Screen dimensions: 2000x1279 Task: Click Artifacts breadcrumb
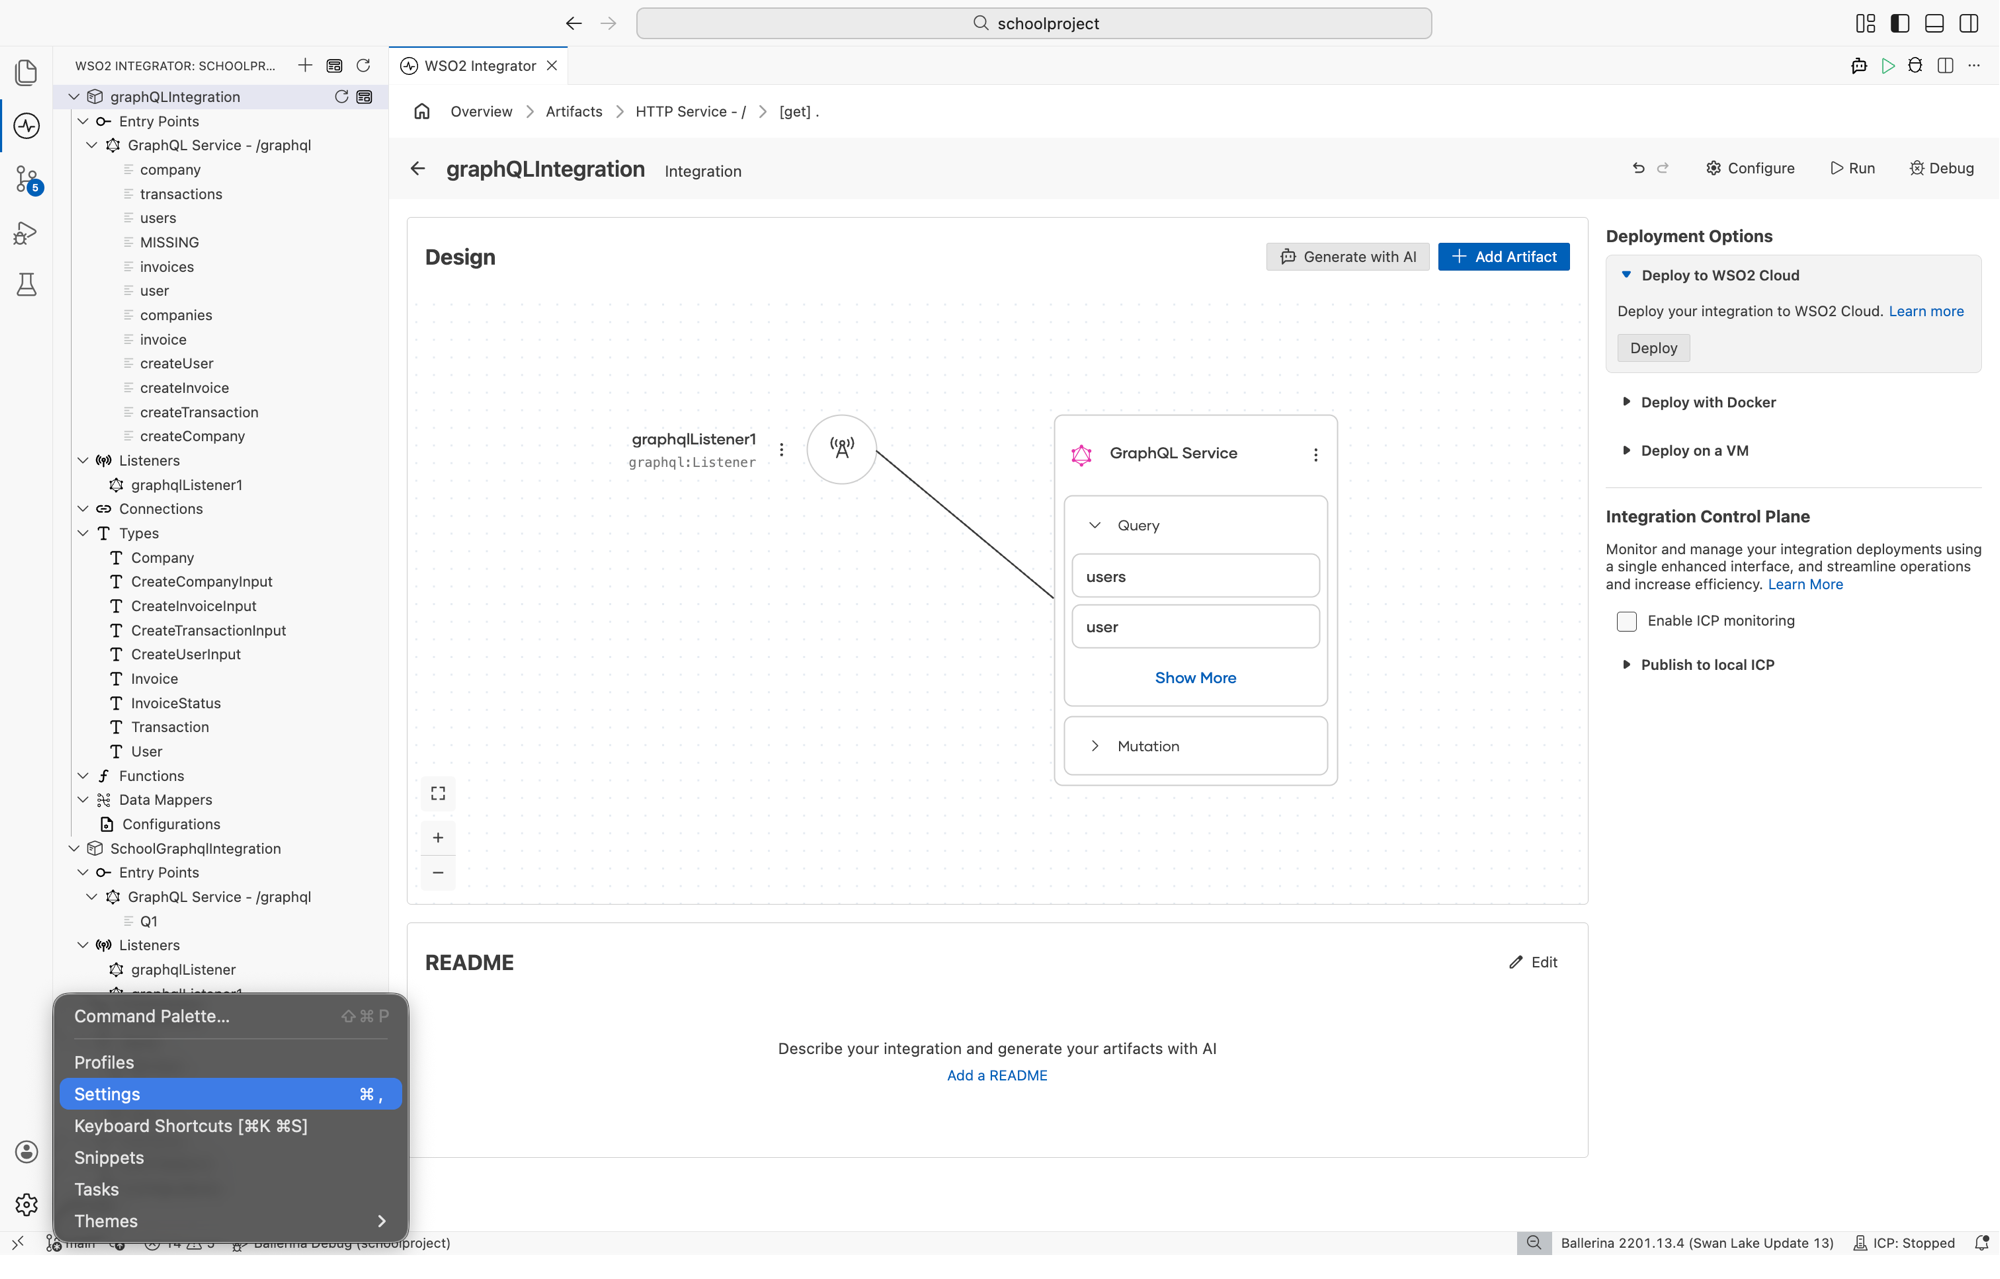tap(574, 112)
